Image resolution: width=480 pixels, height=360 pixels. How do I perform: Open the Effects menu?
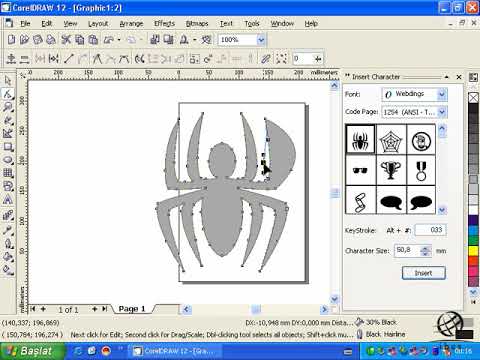tap(164, 24)
